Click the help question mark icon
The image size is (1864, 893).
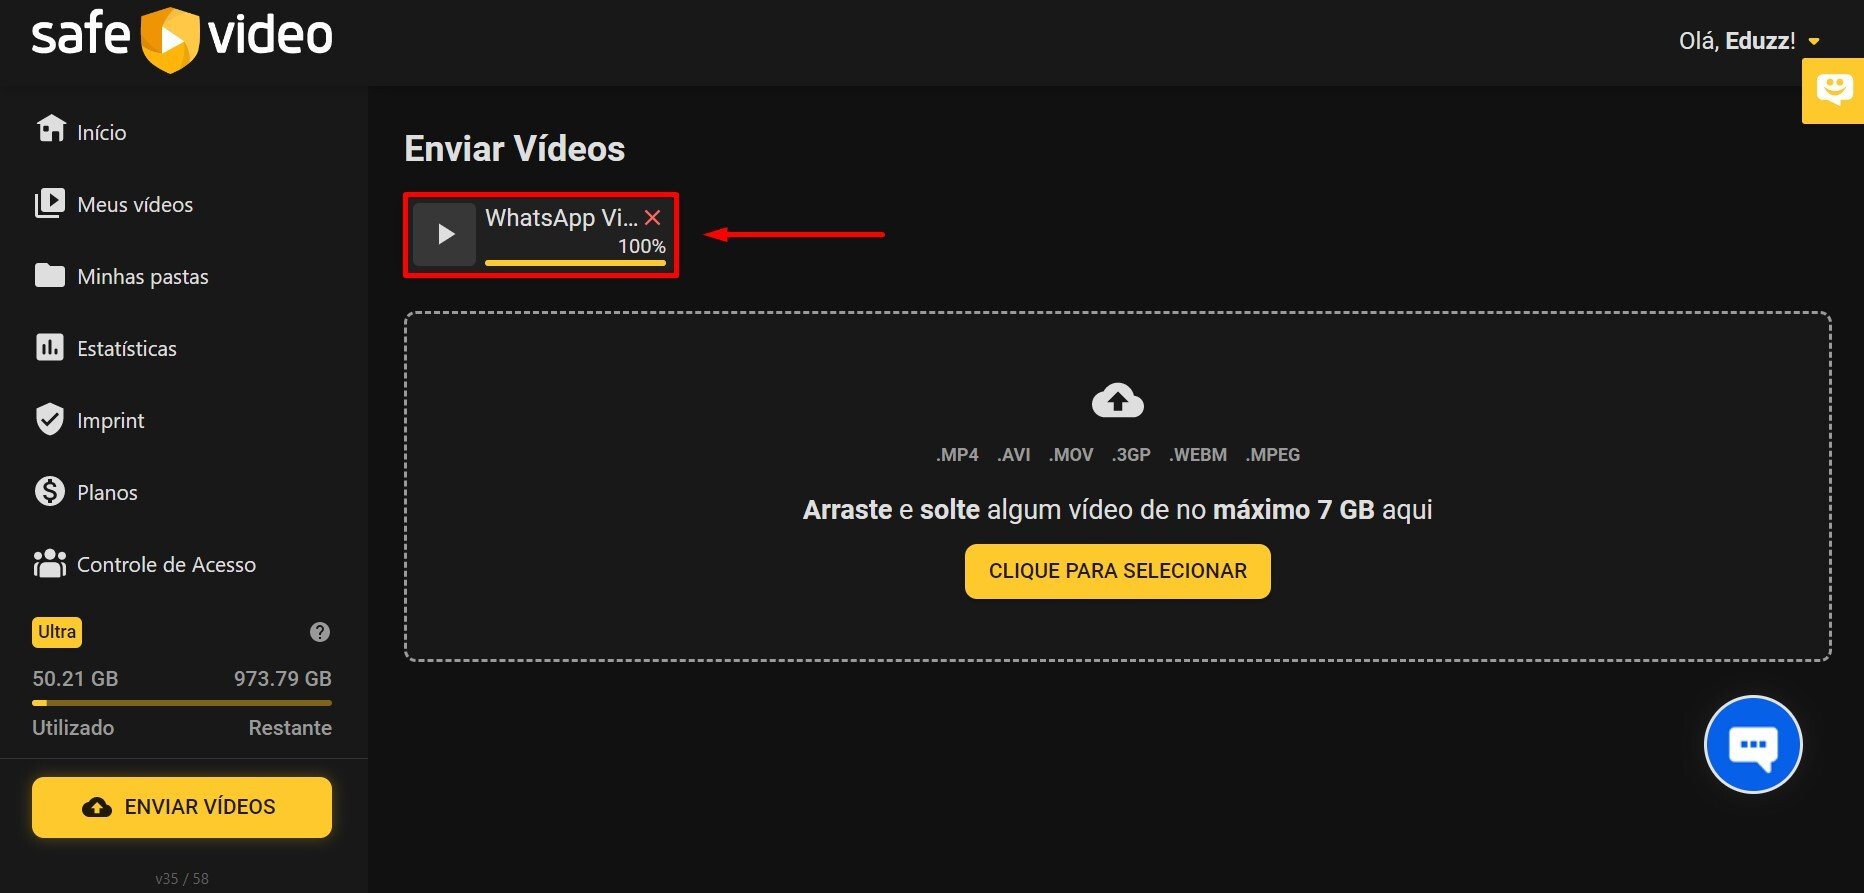(x=320, y=632)
